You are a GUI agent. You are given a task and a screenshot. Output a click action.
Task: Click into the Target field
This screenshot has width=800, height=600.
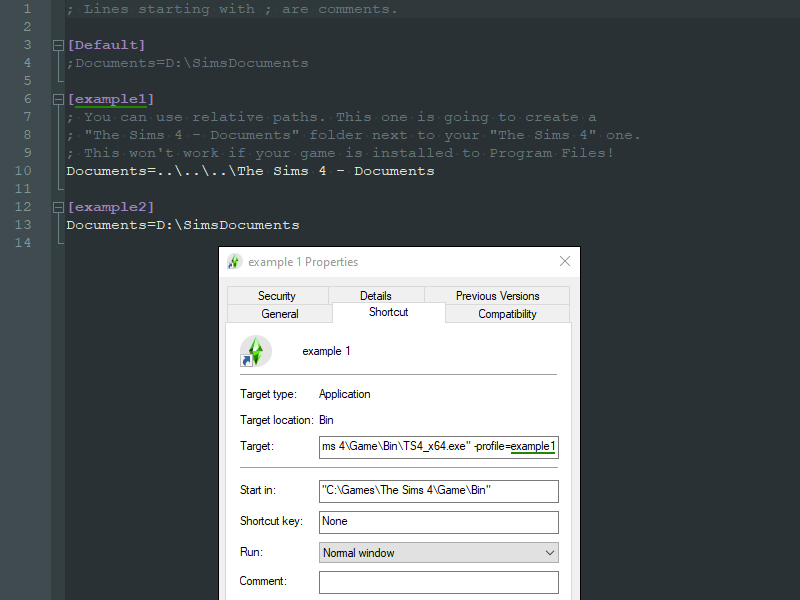click(438, 446)
